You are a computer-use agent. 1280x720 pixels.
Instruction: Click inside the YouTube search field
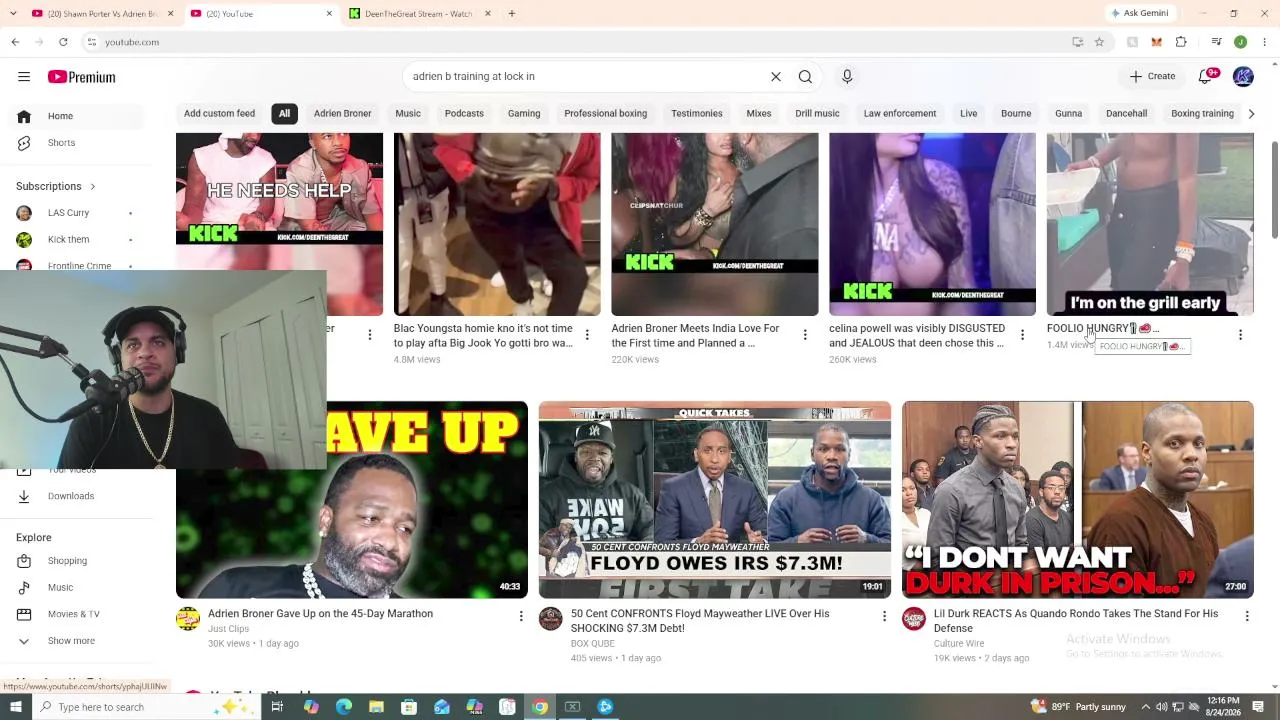pyautogui.click(x=585, y=77)
